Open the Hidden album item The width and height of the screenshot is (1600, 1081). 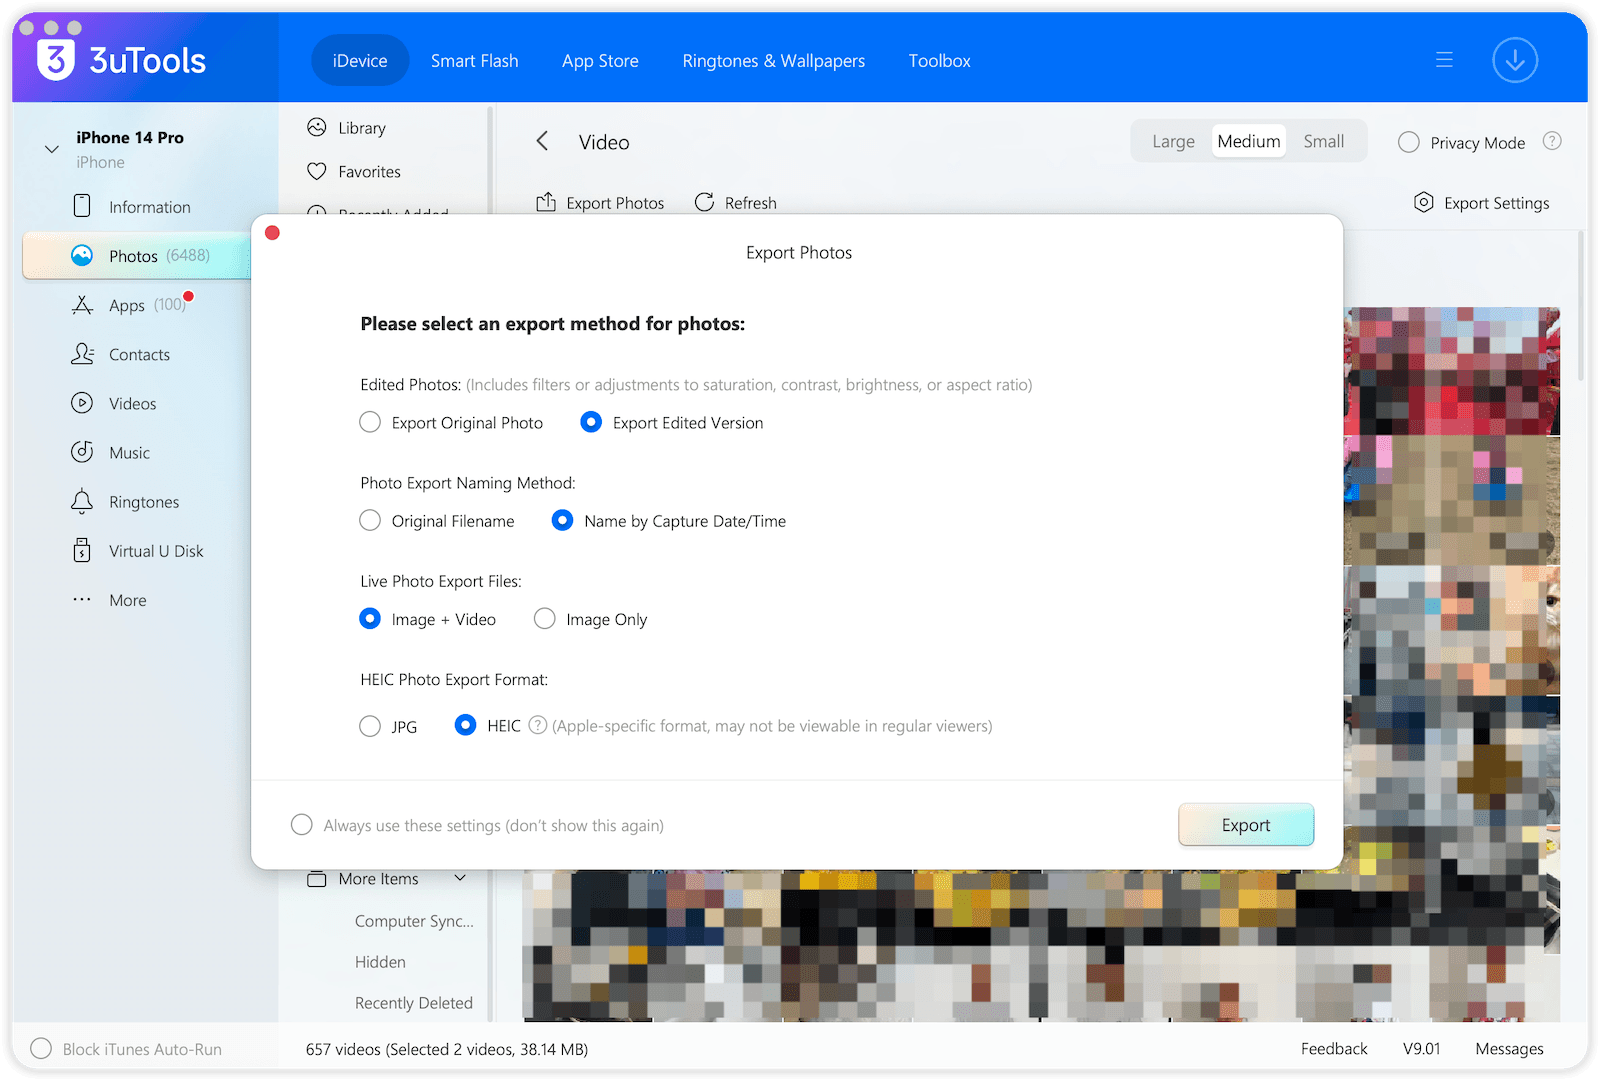point(380,962)
